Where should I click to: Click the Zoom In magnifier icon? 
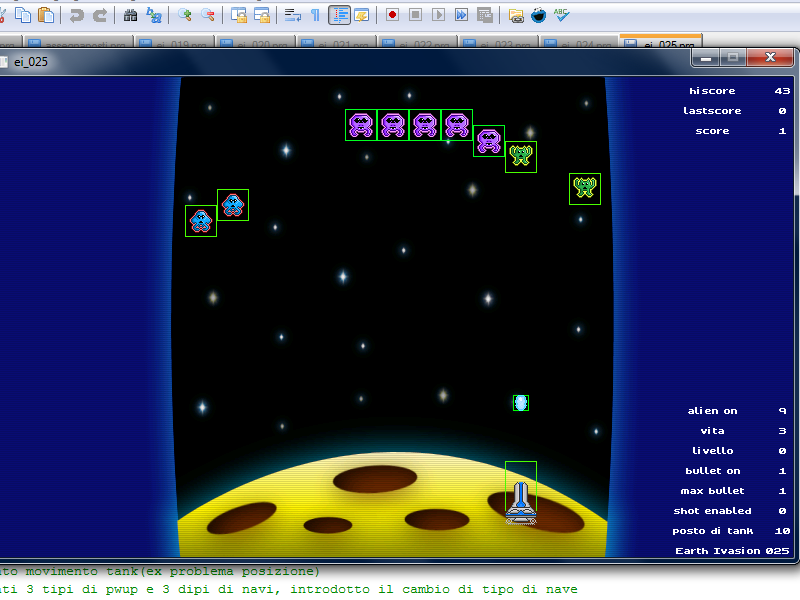tap(185, 15)
